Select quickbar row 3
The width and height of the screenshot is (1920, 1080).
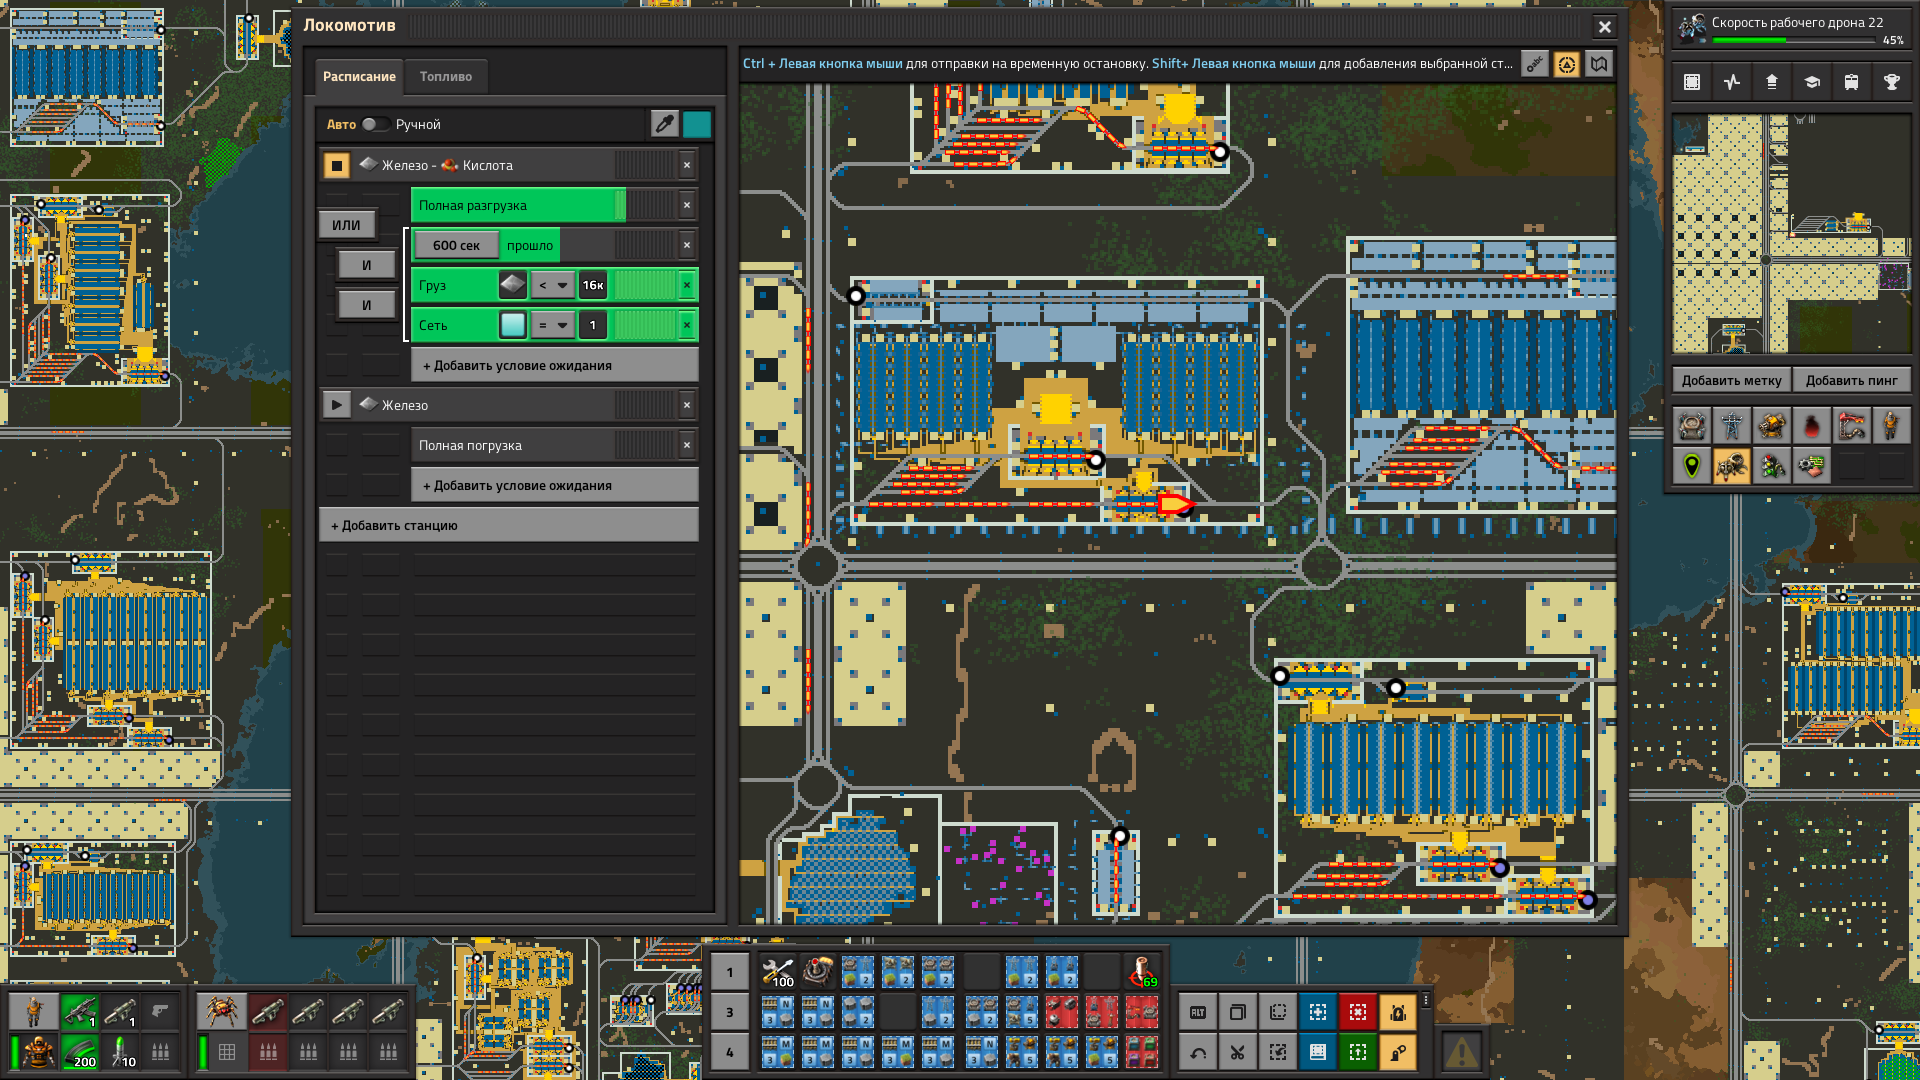(730, 1012)
